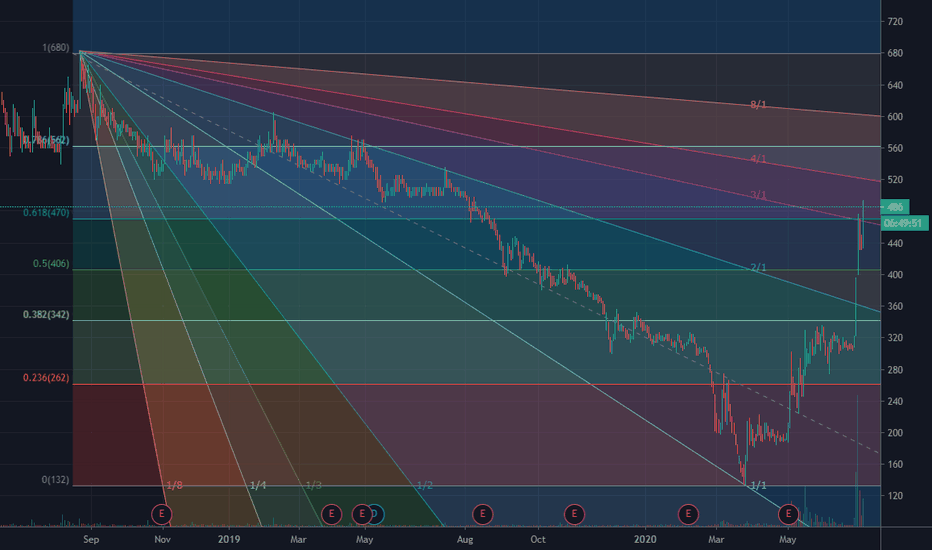932x550 pixels.
Task: Click the 2/1 Gann fan label
Action: (x=758, y=268)
